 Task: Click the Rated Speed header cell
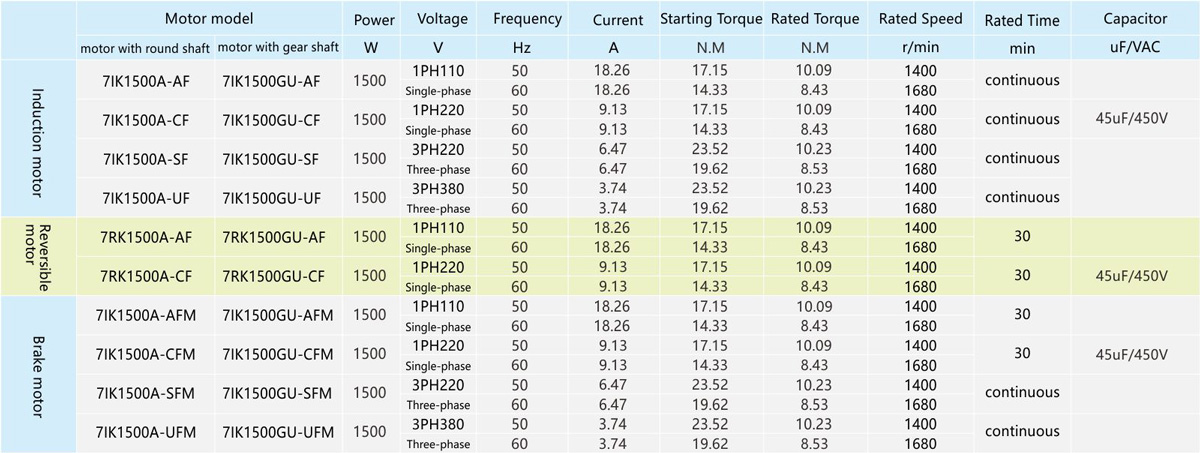[x=920, y=19]
